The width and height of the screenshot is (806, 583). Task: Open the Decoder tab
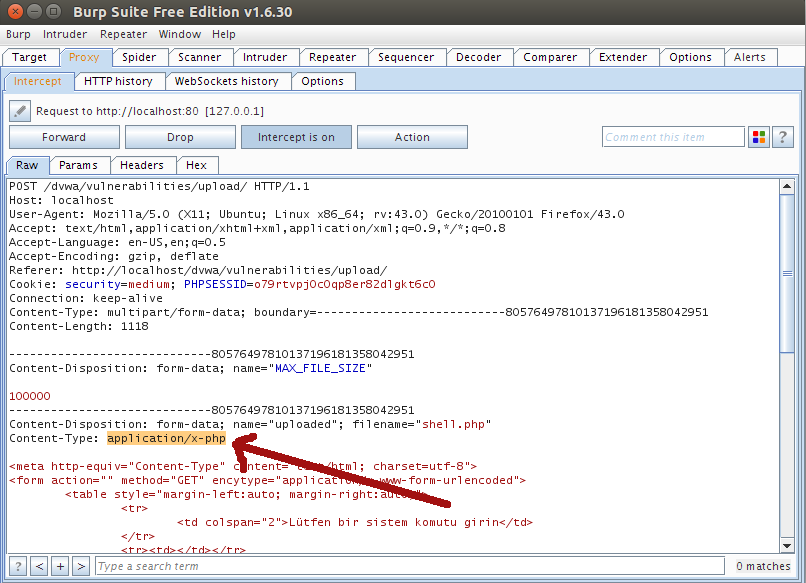pos(479,57)
